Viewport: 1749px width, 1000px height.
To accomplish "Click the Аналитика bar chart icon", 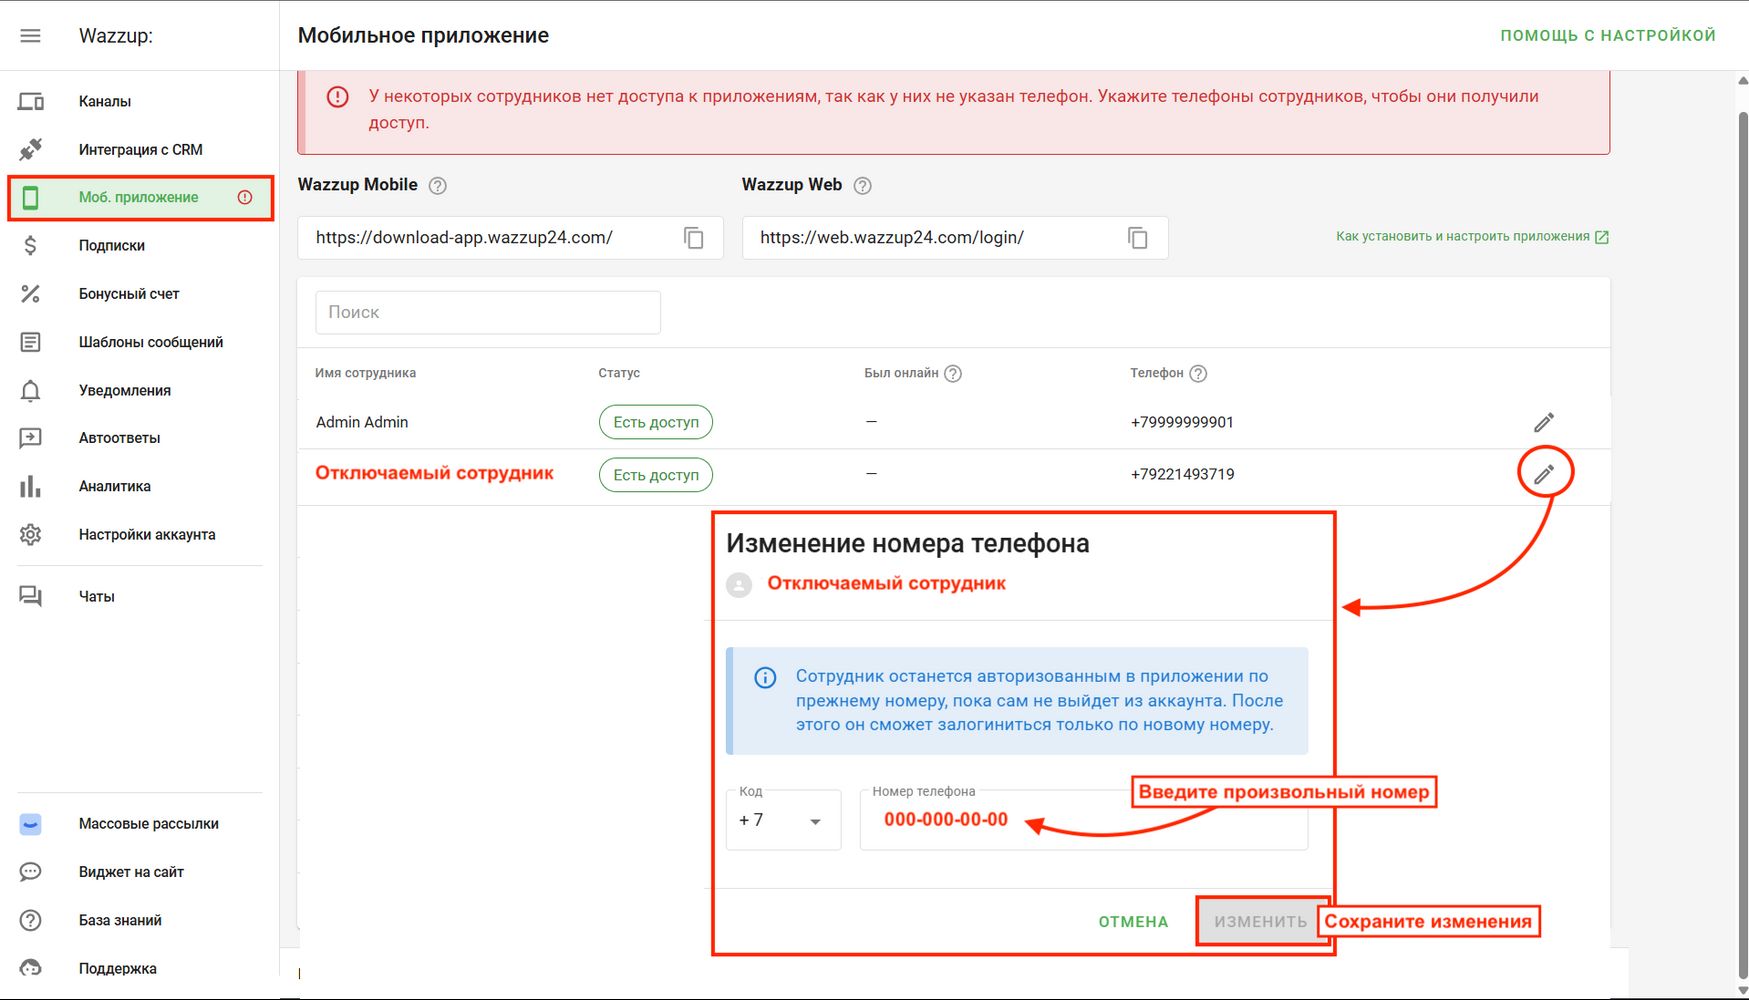I will tap(31, 486).
